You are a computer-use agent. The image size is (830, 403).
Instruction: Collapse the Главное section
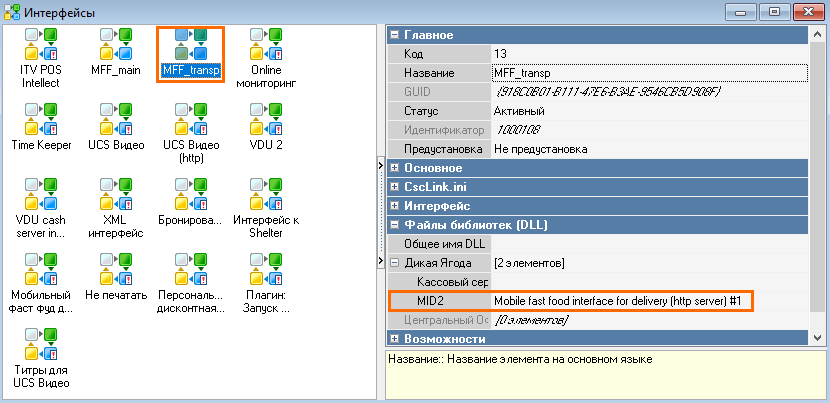click(x=395, y=35)
